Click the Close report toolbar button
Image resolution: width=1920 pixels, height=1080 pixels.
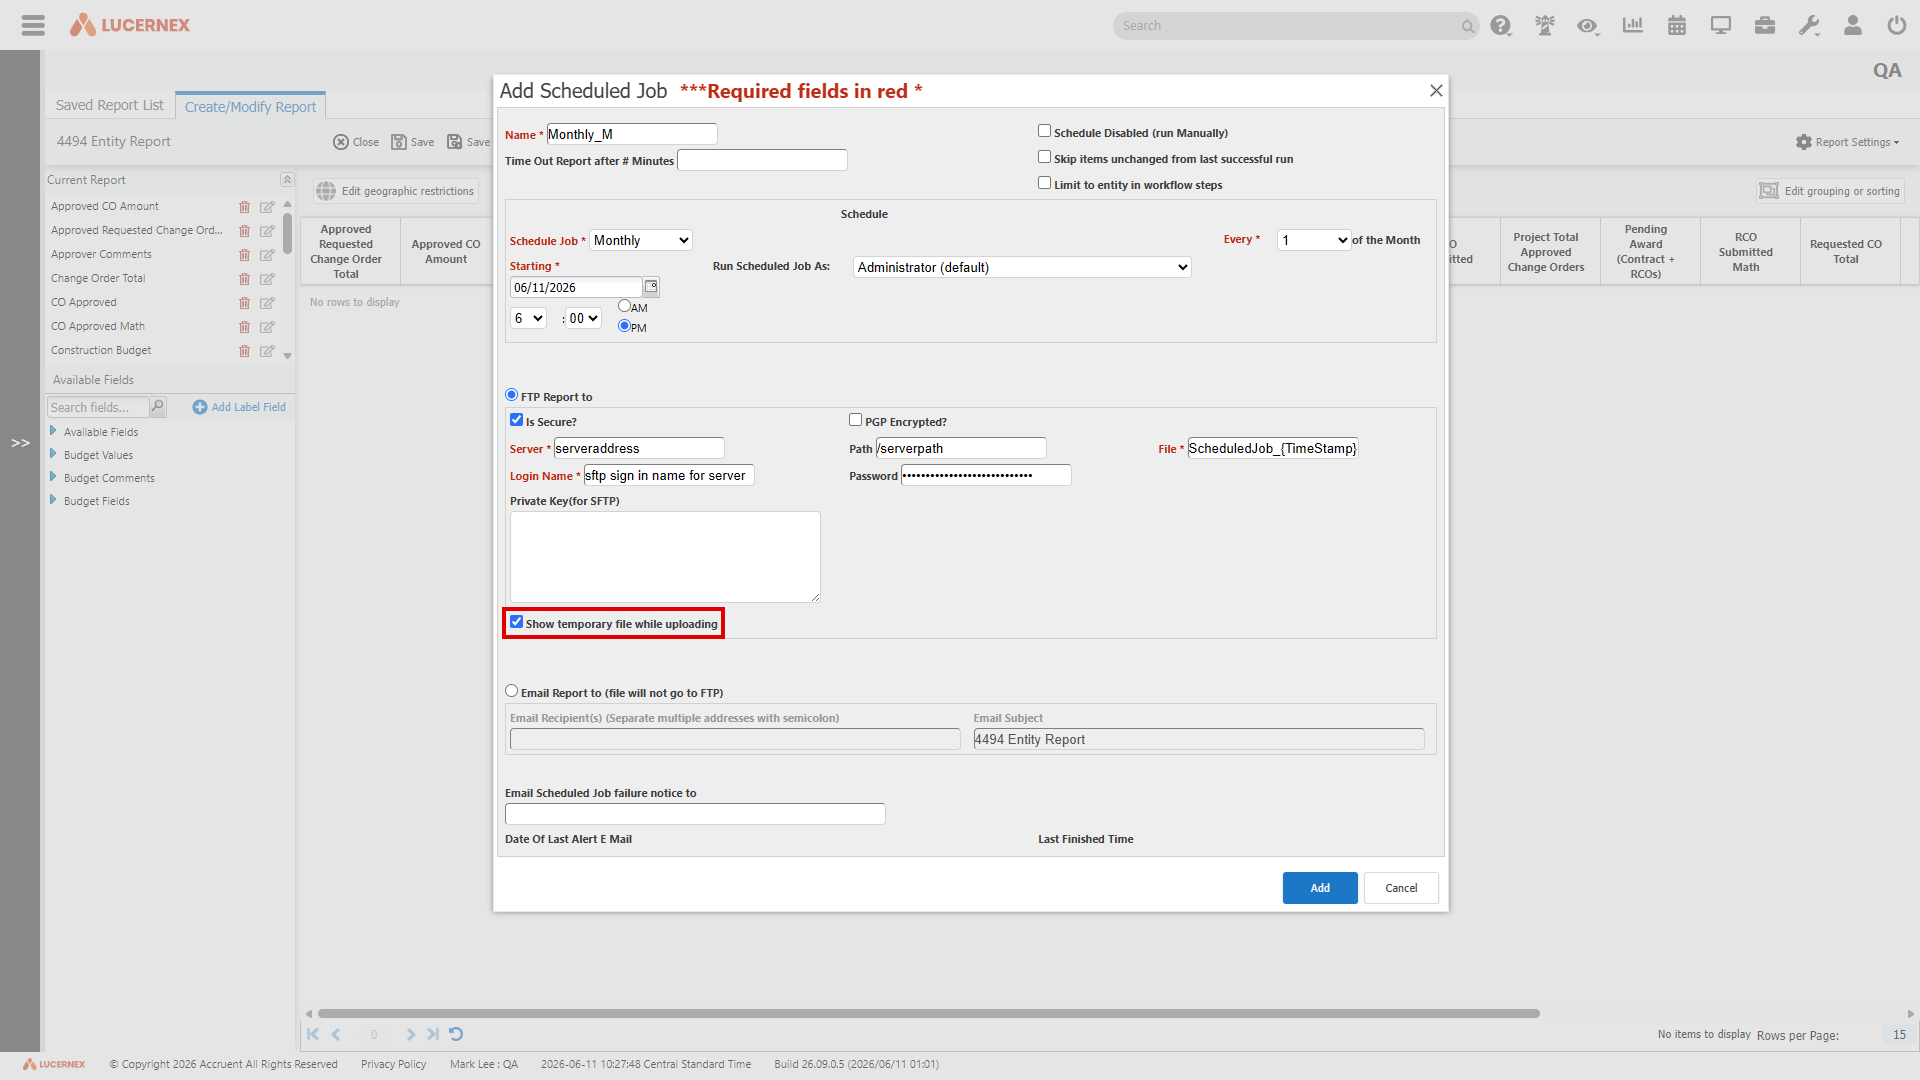click(x=356, y=142)
